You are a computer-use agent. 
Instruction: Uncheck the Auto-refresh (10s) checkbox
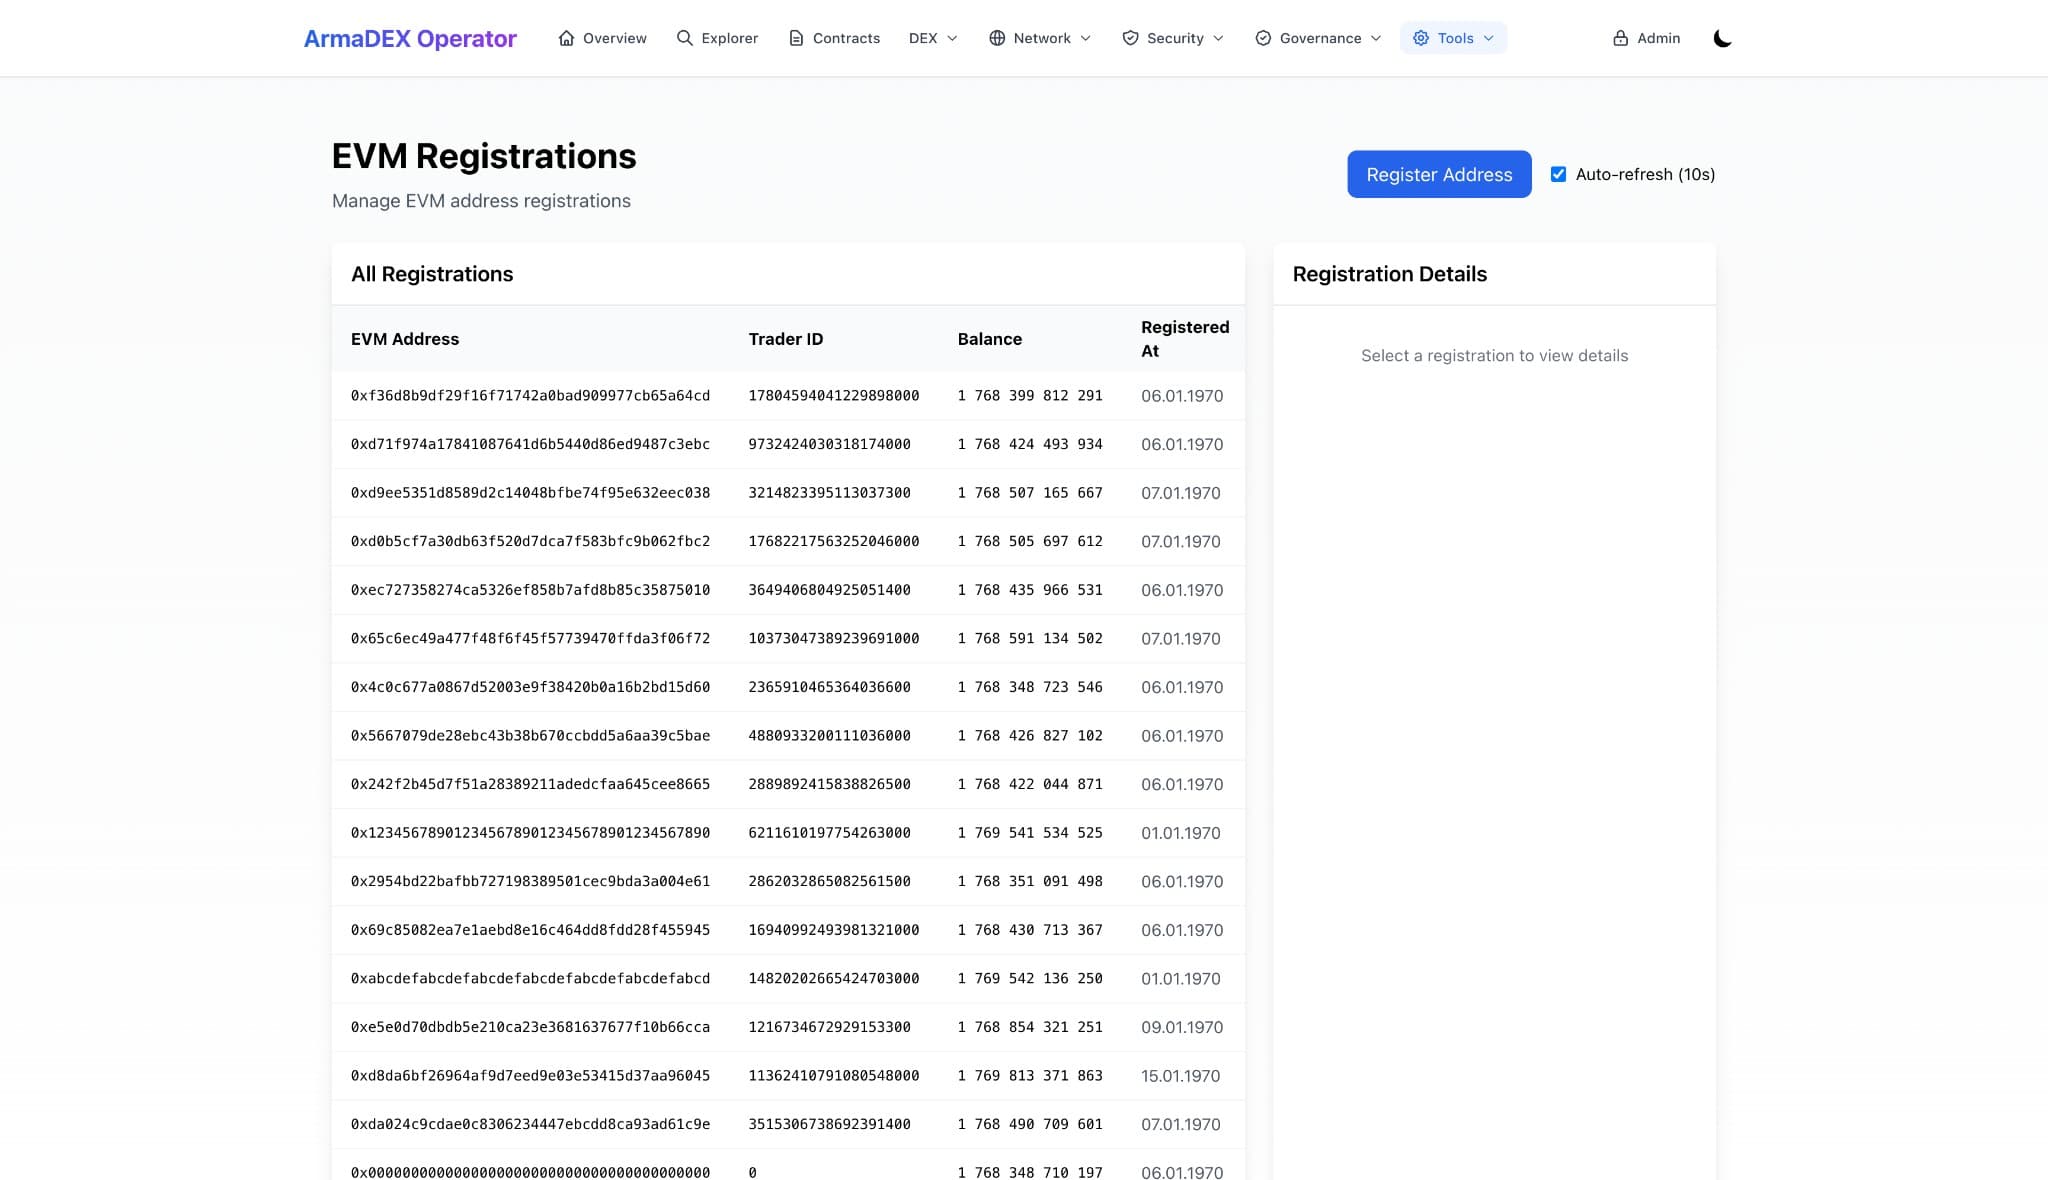tap(1558, 174)
